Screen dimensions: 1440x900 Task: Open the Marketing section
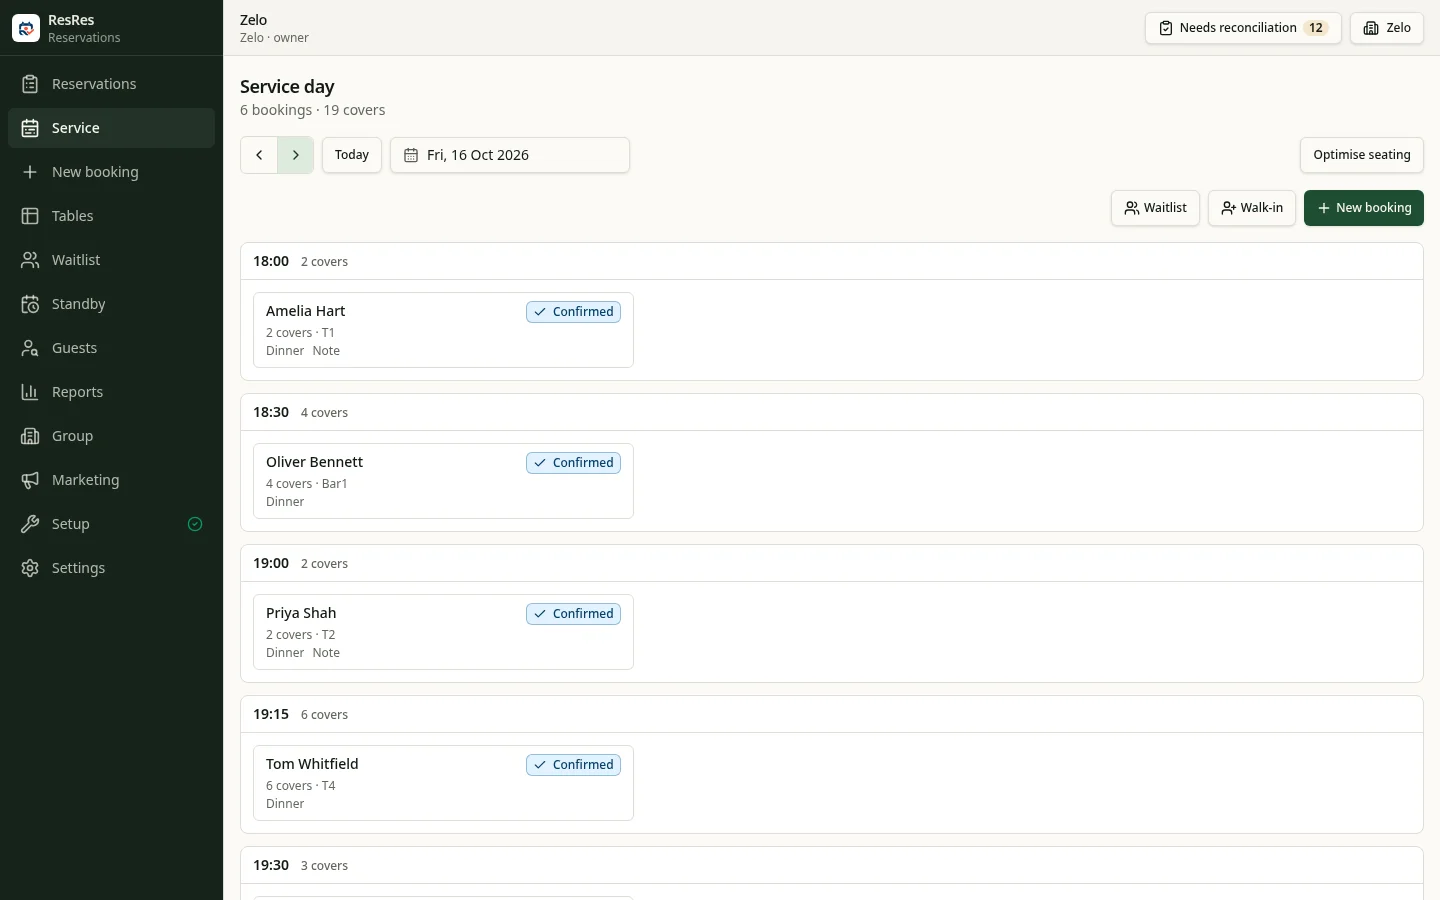(111, 480)
